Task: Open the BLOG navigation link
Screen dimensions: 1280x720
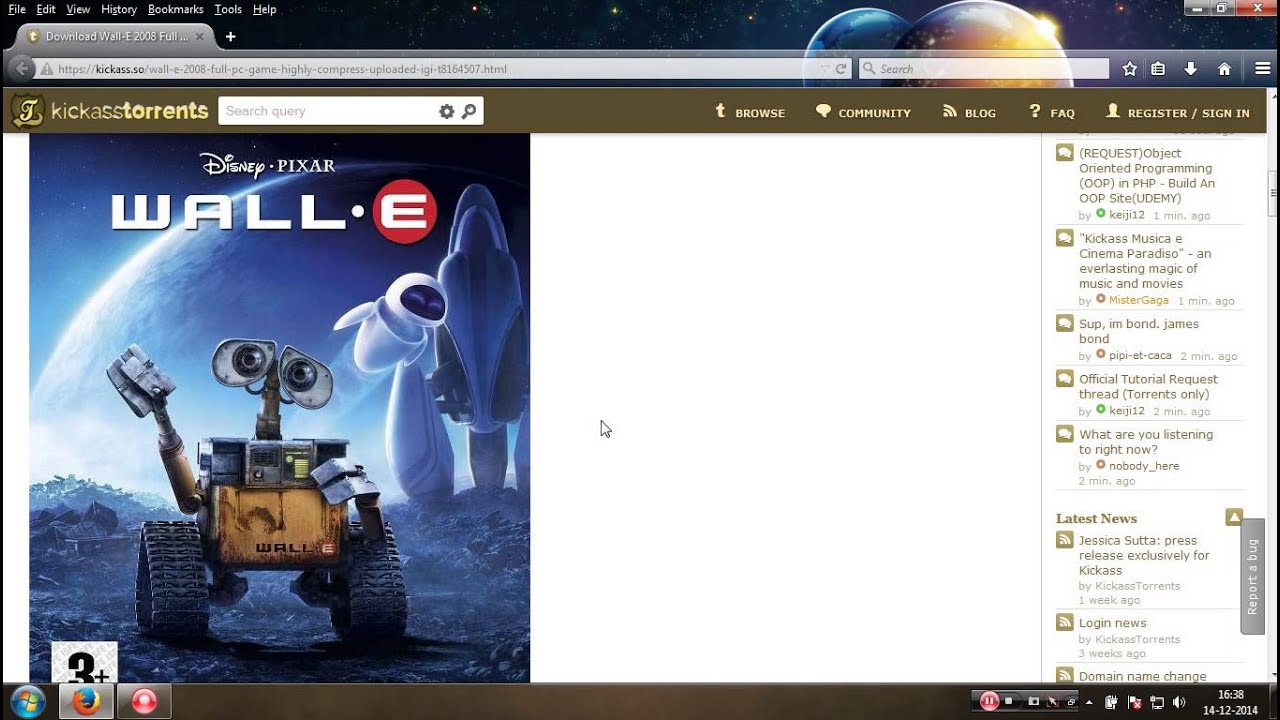Action: click(969, 112)
